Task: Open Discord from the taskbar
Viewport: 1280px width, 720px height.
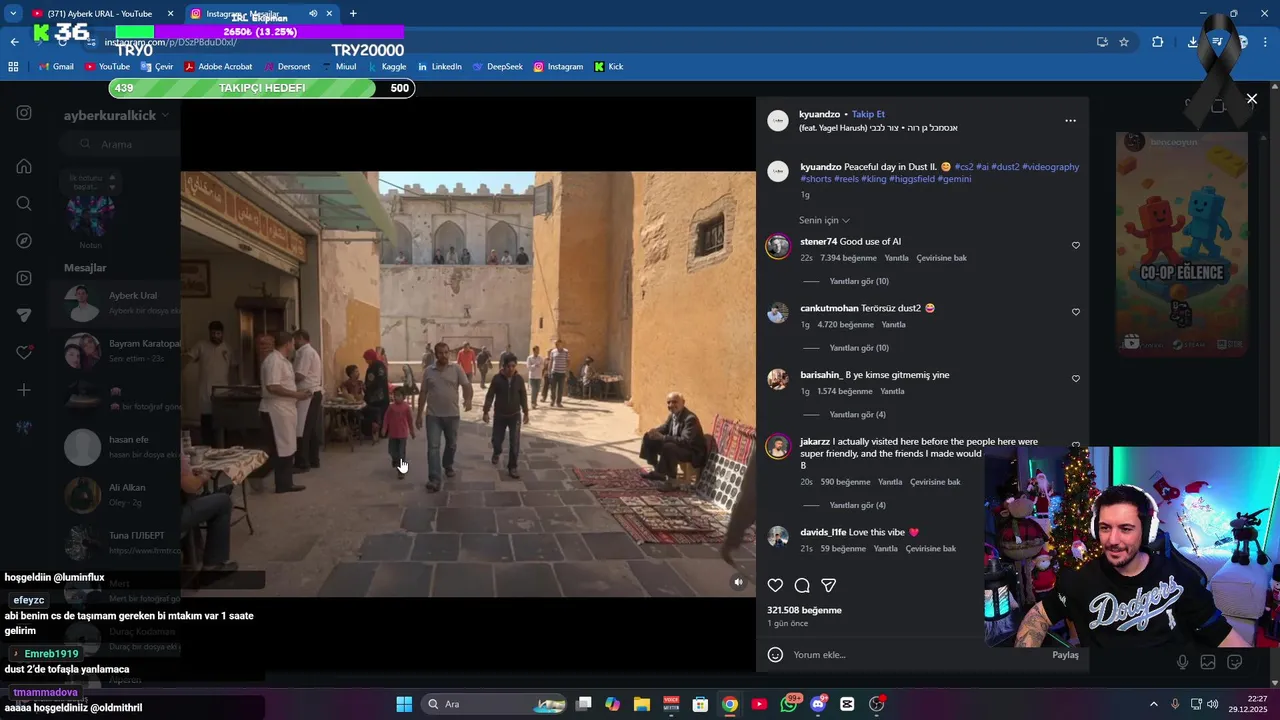Action: point(818,704)
